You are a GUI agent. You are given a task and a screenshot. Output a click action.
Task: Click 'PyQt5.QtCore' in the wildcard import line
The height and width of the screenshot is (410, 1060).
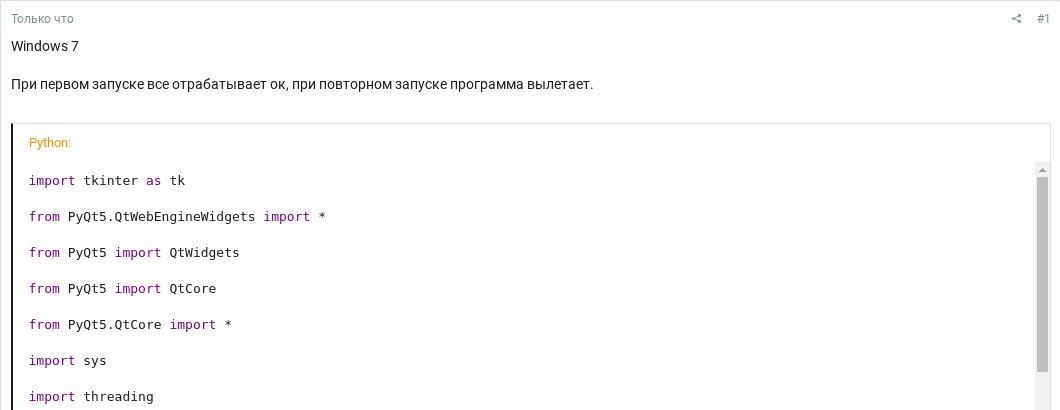click(115, 325)
